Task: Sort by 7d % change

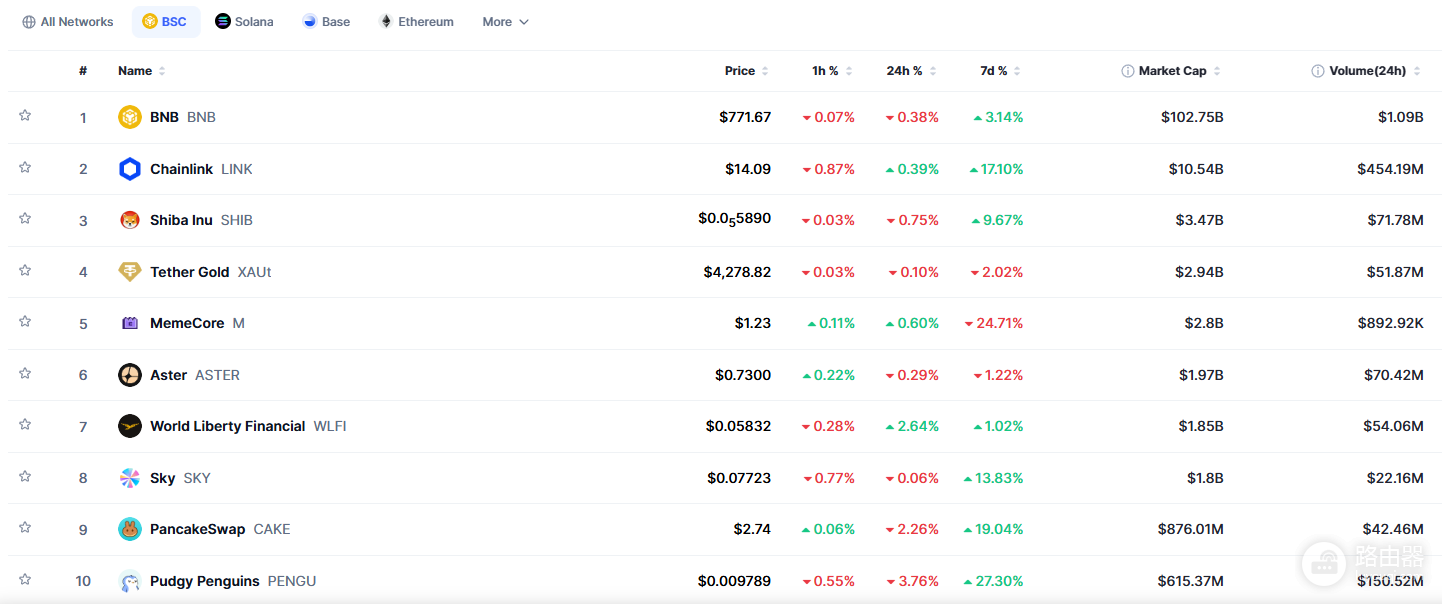Action: point(1000,71)
